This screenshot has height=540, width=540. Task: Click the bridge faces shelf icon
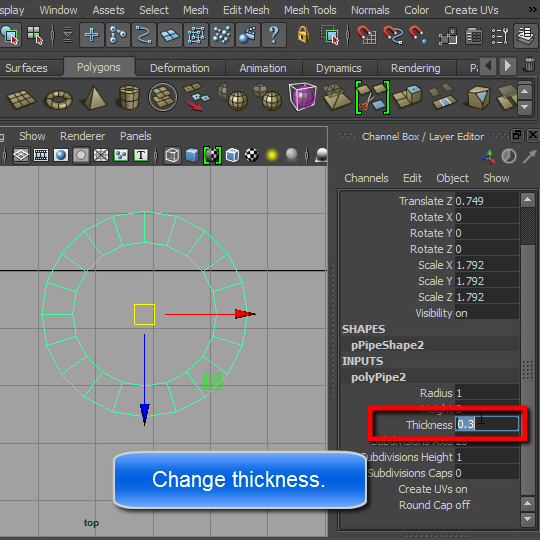tap(443, 97)
